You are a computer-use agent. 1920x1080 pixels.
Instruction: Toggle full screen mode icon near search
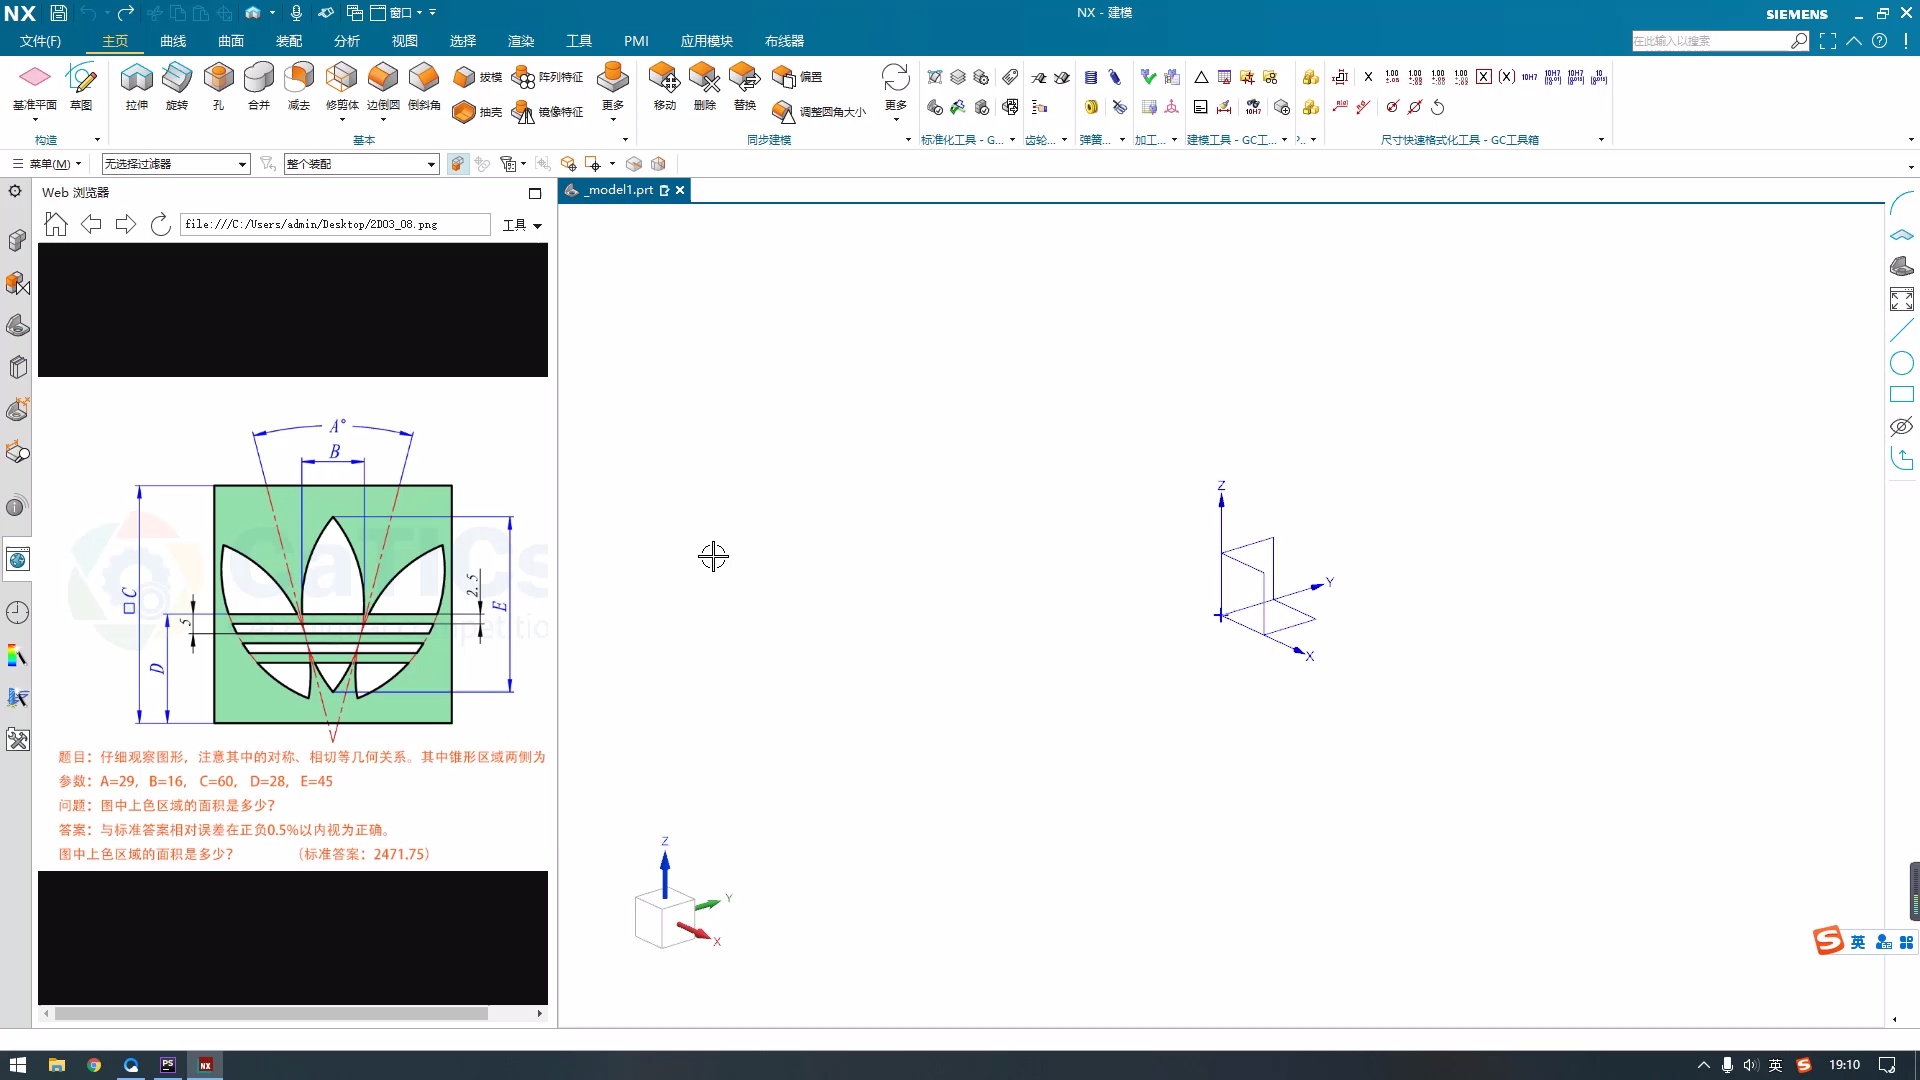point(1828,41)
